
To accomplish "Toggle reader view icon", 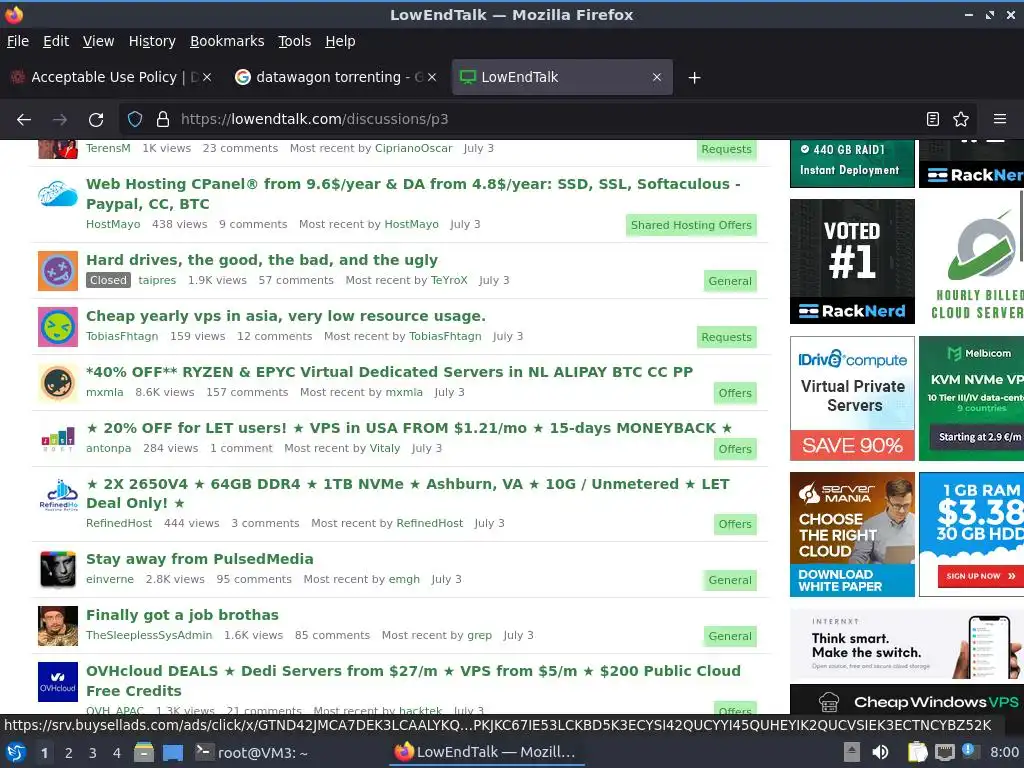I will click(x=933, y=120).
